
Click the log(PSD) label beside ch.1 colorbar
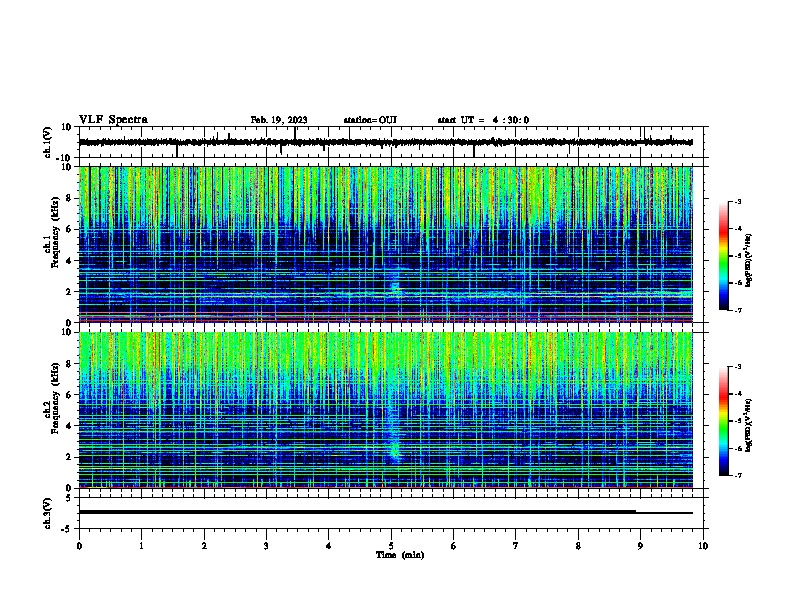[x=749, y=260]
